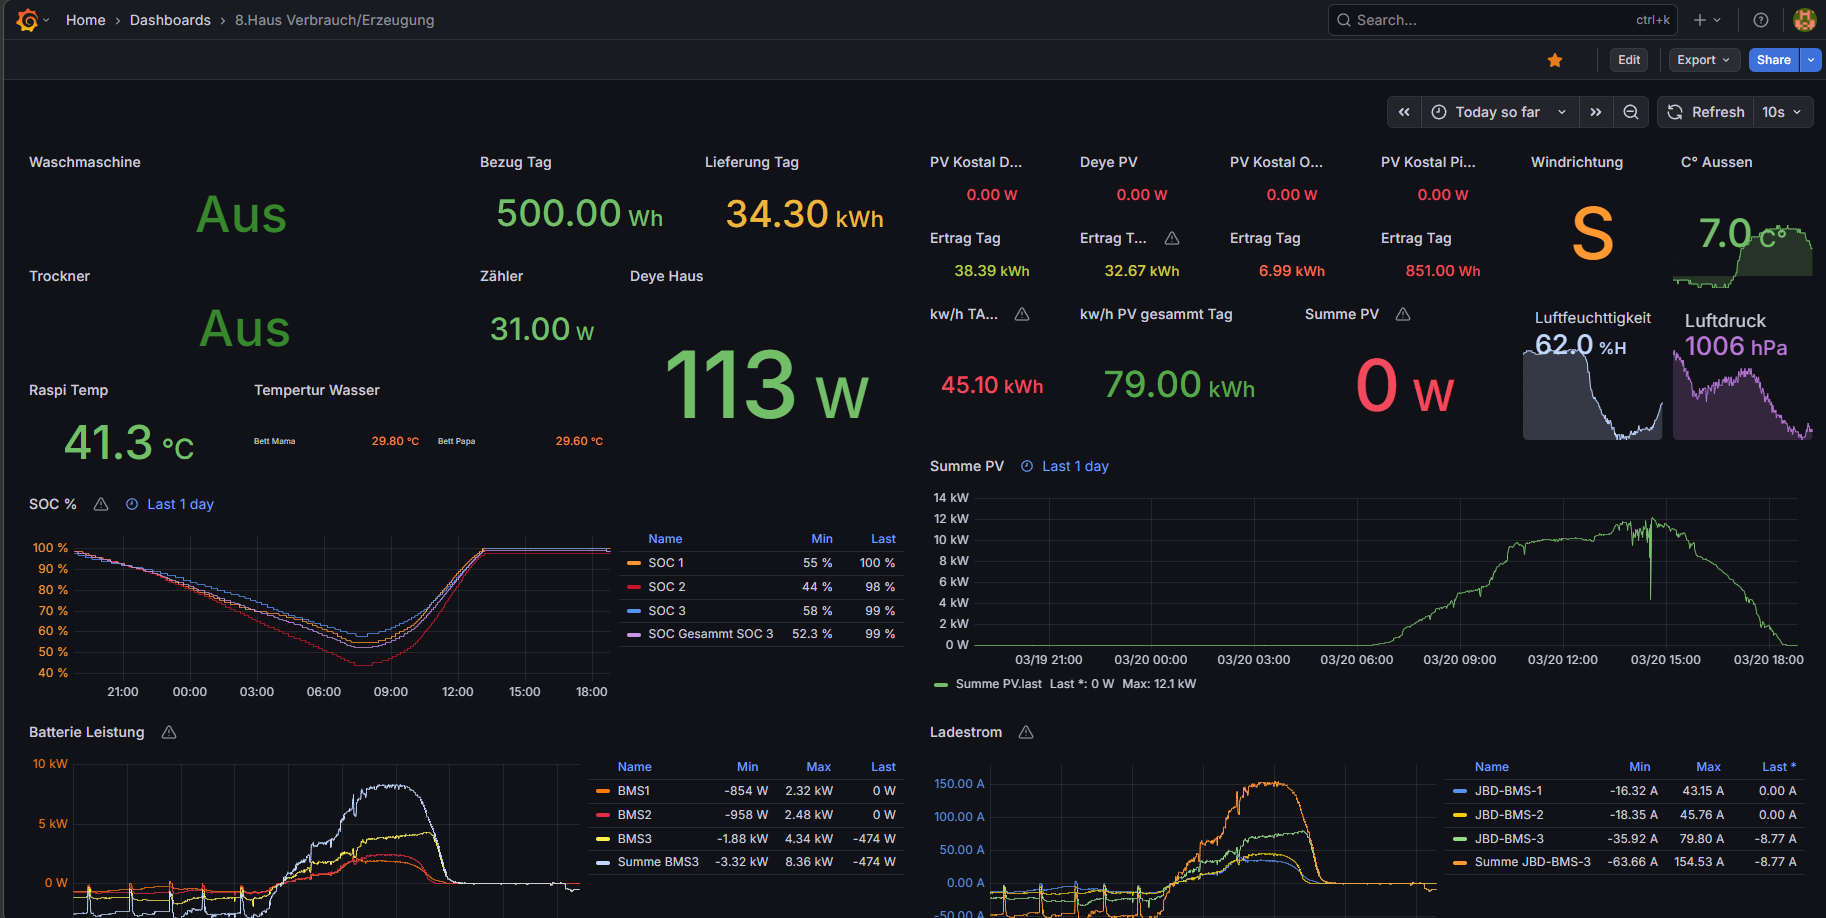Screen dimensions: 1826x918
Task: Zoom out the time range with magnifier icon
Action: [x=1631, y=112]
